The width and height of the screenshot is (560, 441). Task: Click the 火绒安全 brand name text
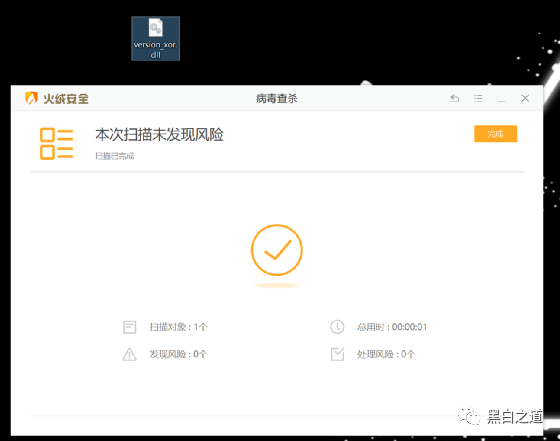(66, 99)
